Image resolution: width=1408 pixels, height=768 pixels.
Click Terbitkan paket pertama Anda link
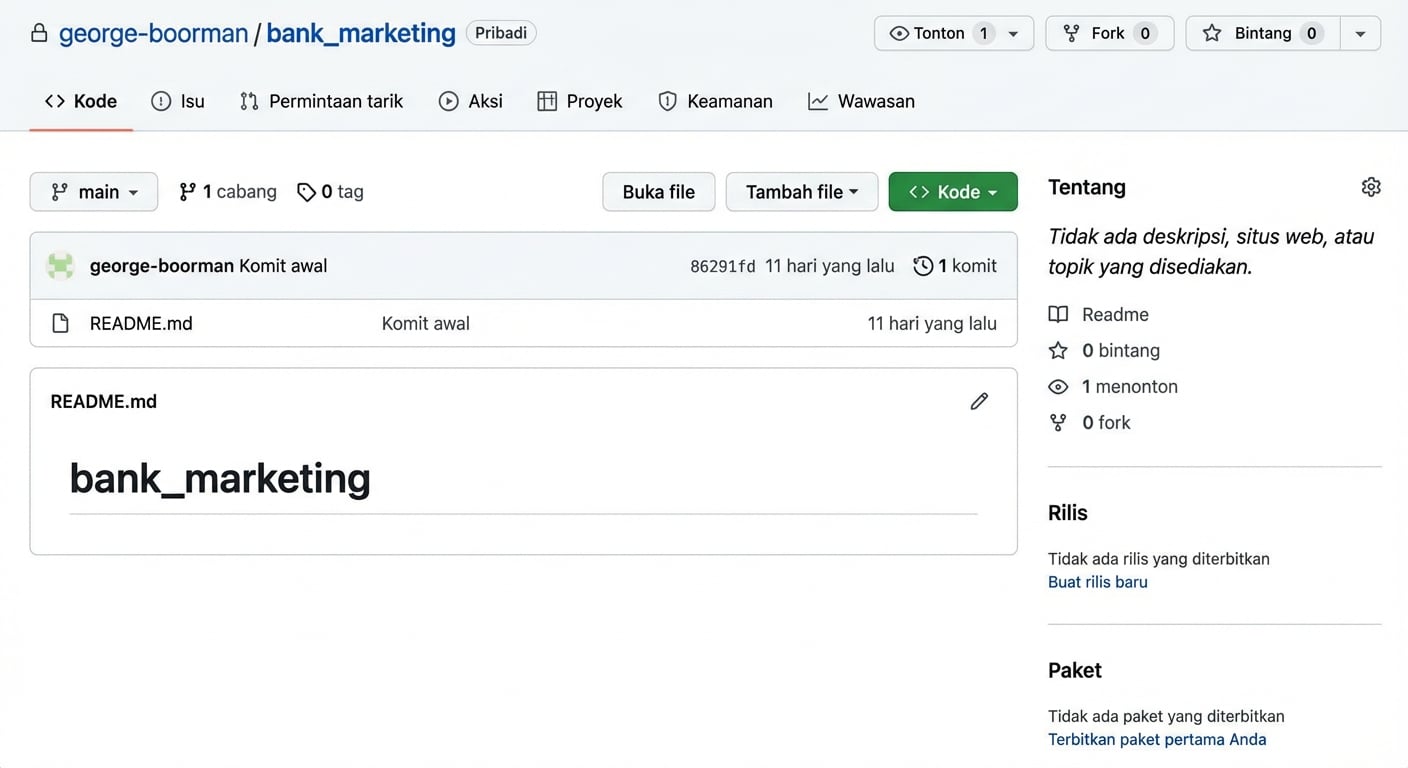click(1157, 740)
